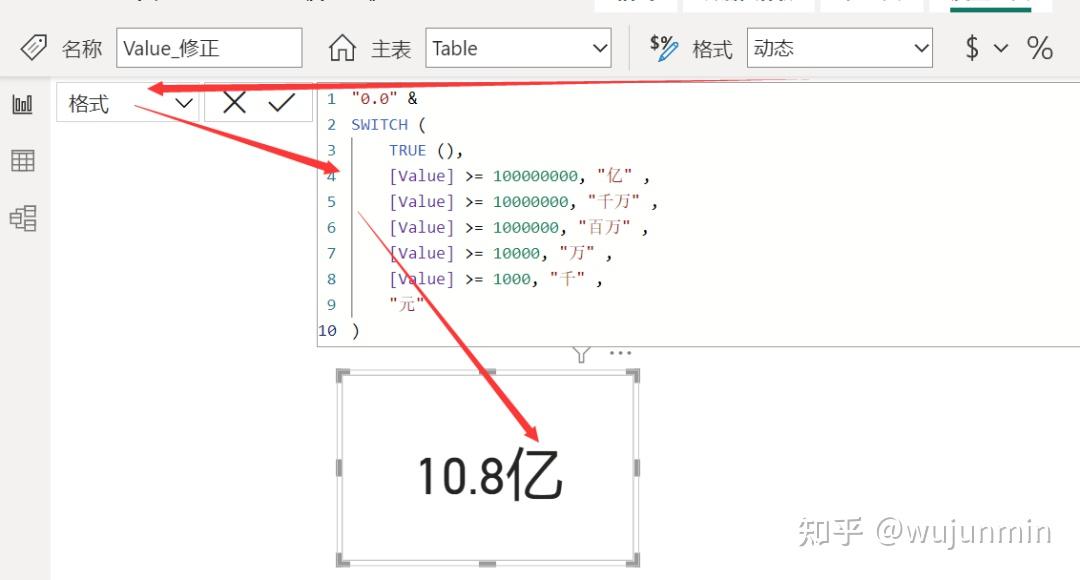Image resolution: width=1080 pixels, height=580 pixels.
Task: Click the name tag icon beside 名称
Action: tap(33, 46)
